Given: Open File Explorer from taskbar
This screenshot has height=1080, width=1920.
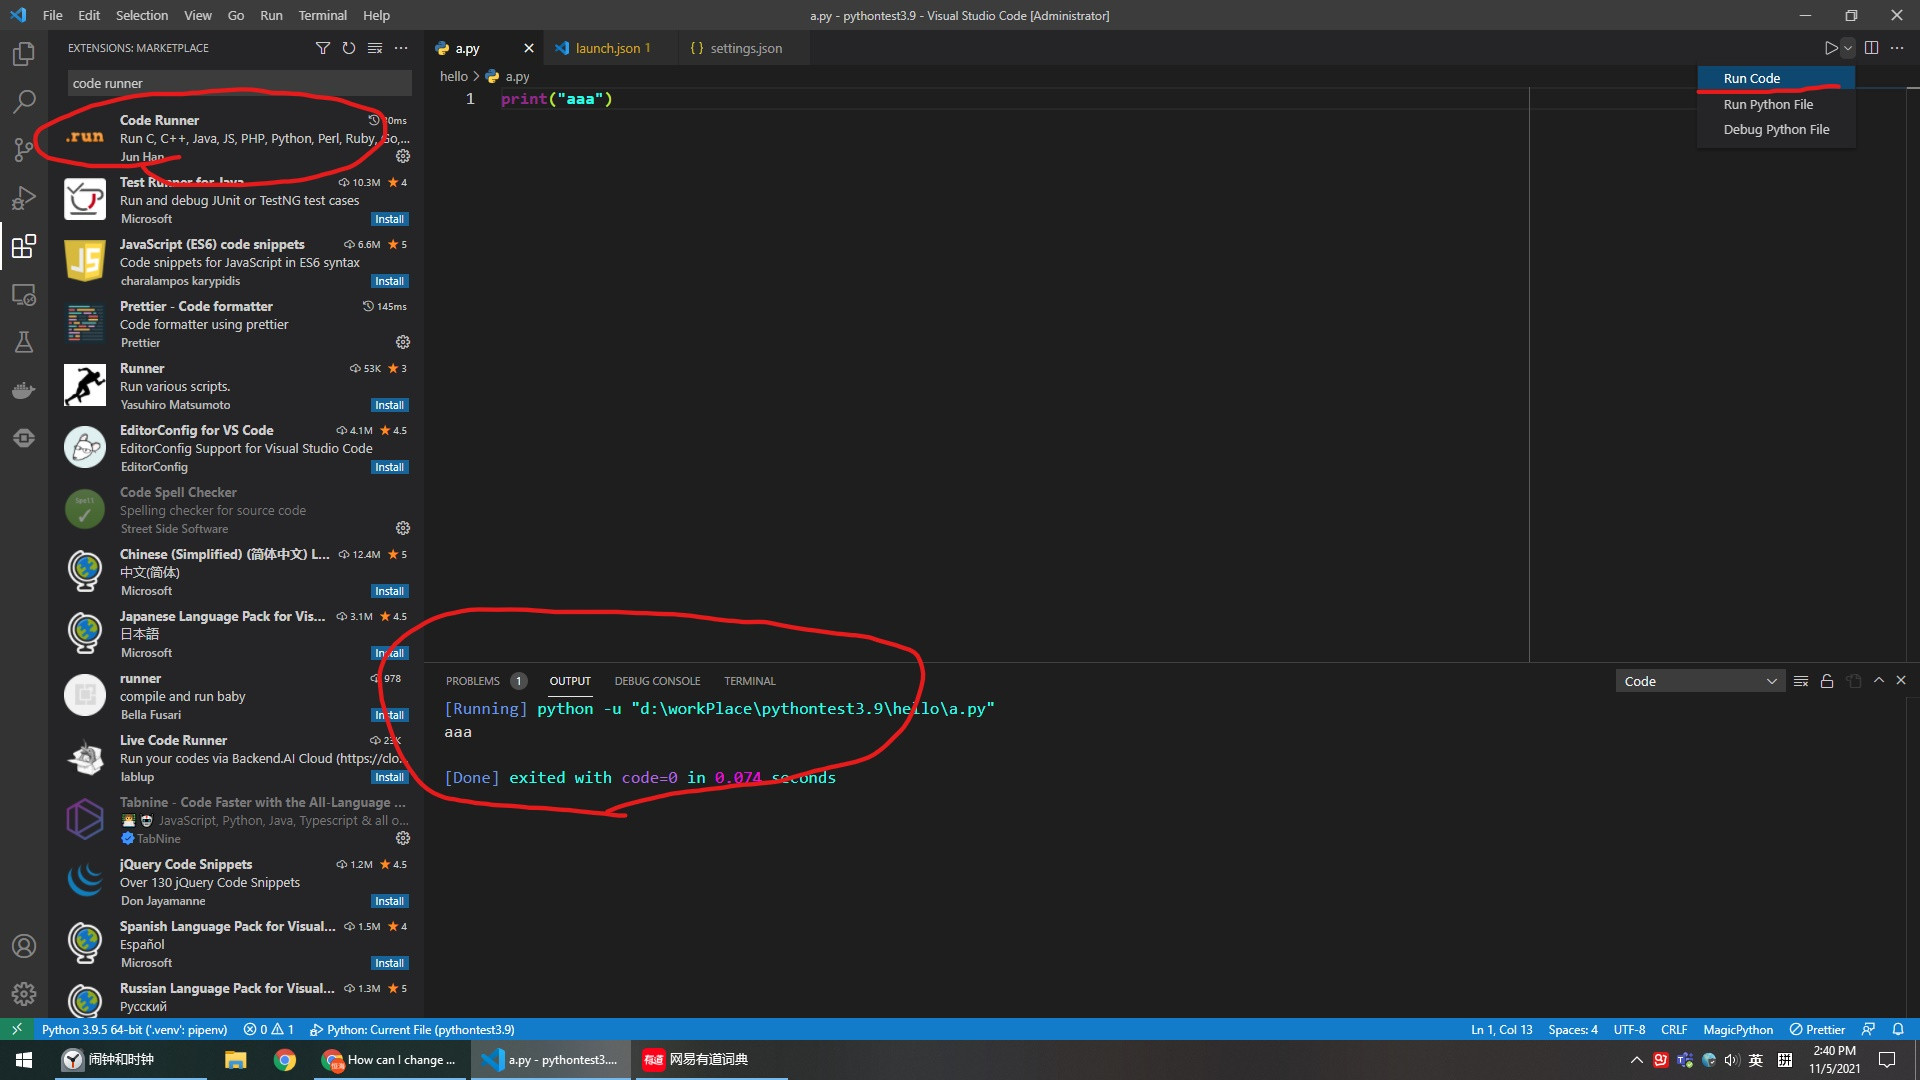Looking at the screenshot, I should 235,1060.
